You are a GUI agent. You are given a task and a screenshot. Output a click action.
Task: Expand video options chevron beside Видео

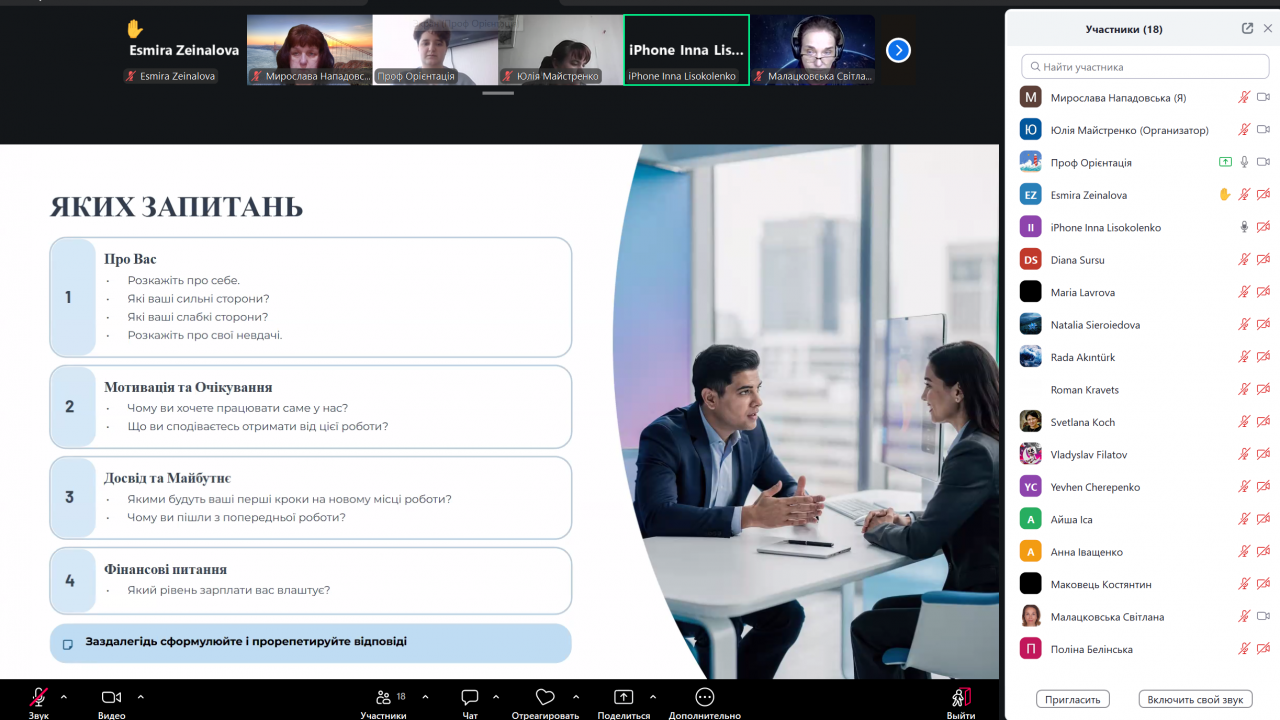[140, 696]
